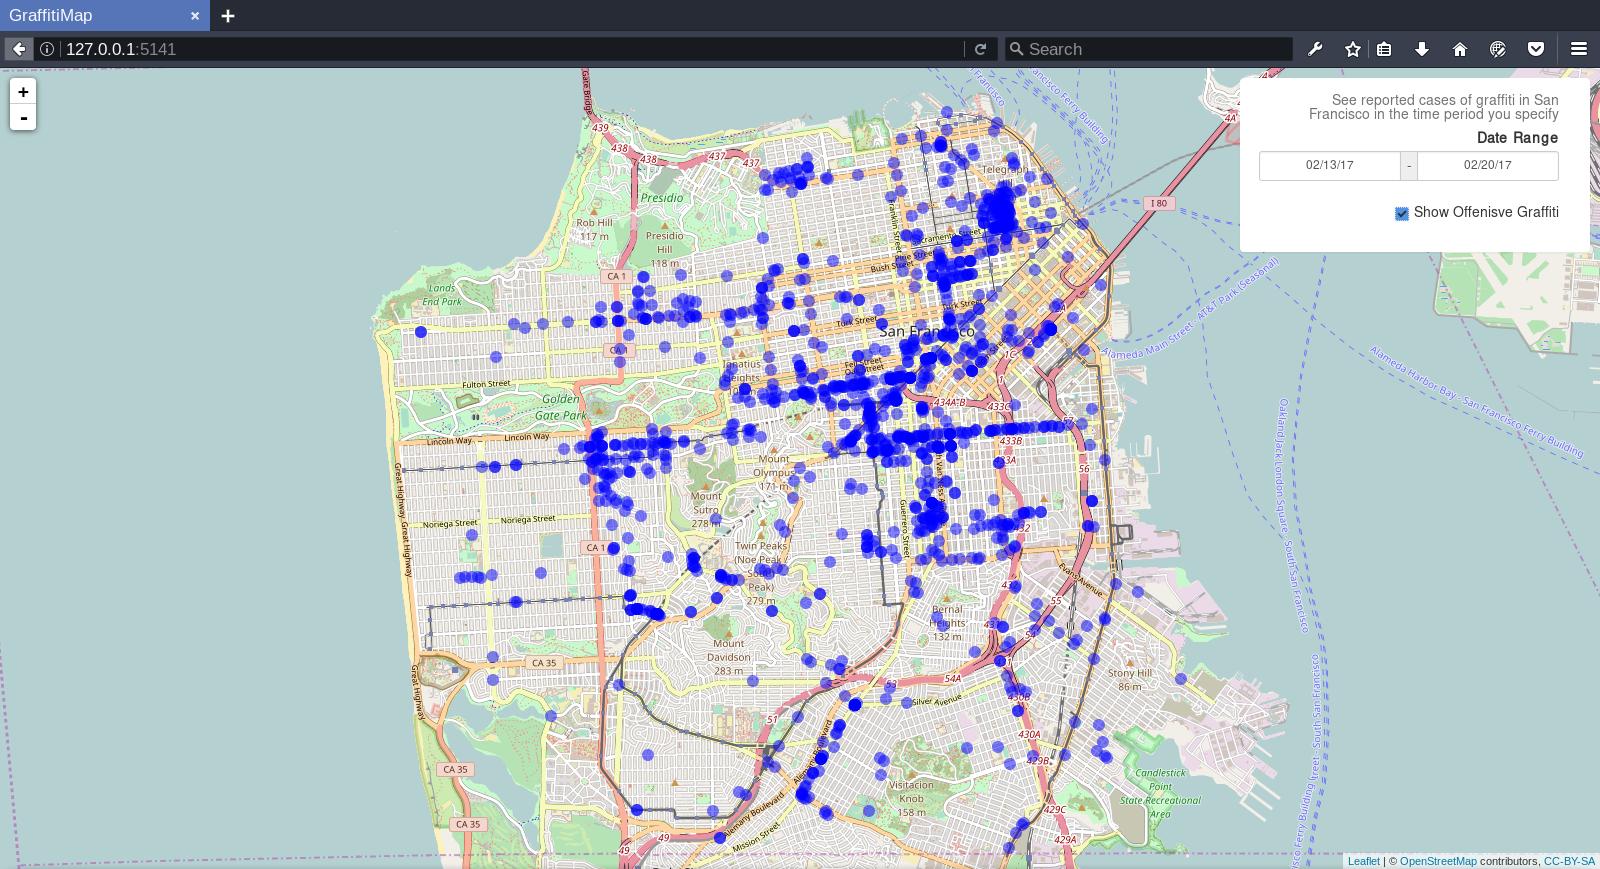Focus the browser Search box
The width and height of the screenshot is (1600, 869).
point(1150,49)
